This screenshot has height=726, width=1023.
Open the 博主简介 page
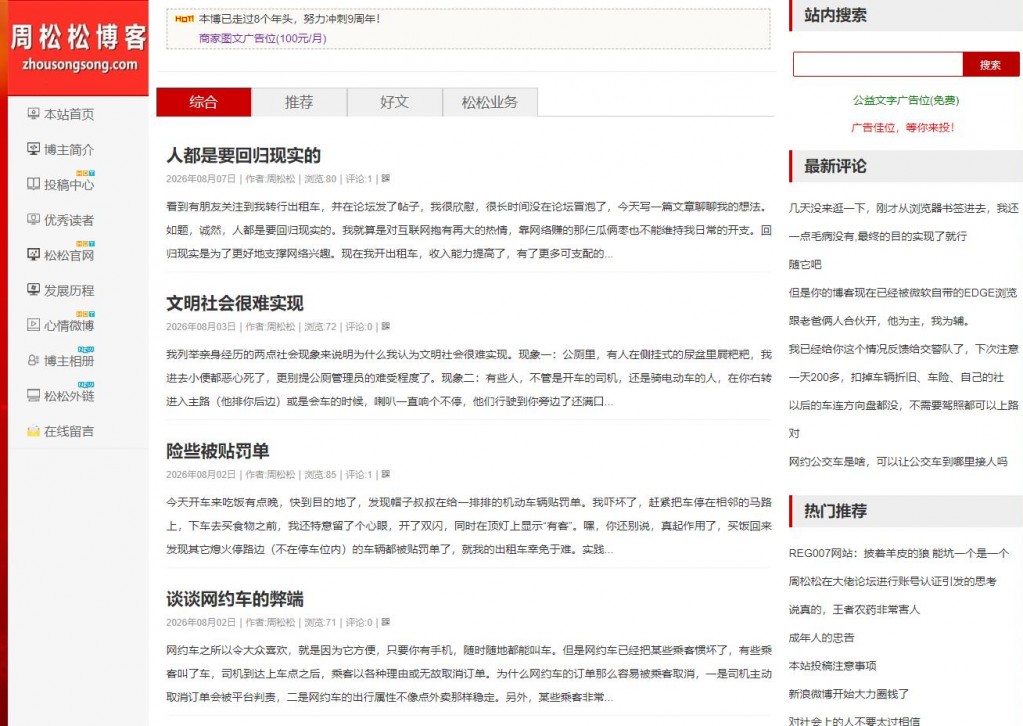click(x=69, y=149)
